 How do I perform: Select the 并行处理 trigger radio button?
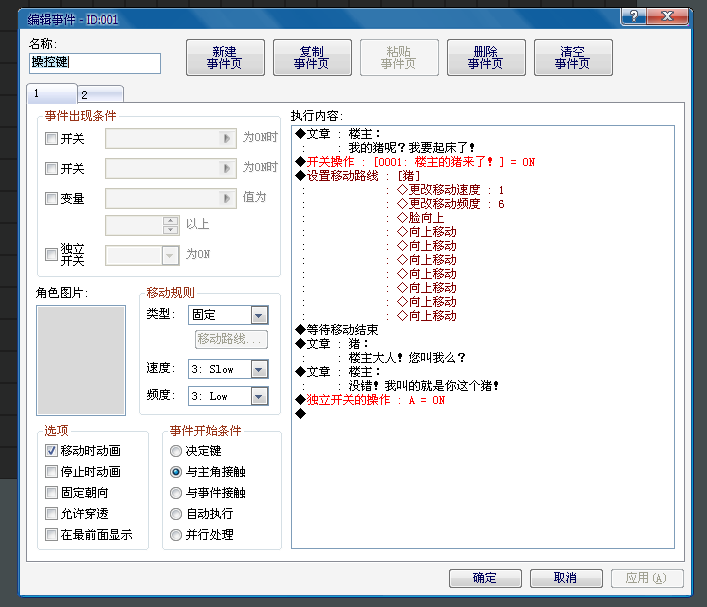coord(176,534)
